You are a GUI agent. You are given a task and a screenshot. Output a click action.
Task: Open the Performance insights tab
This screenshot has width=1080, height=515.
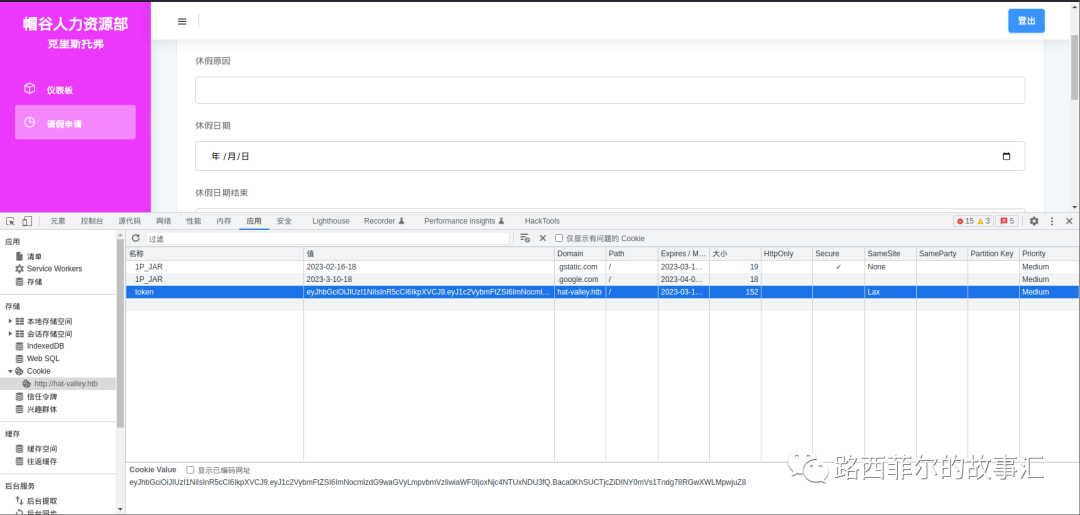[x=465, y=221]
